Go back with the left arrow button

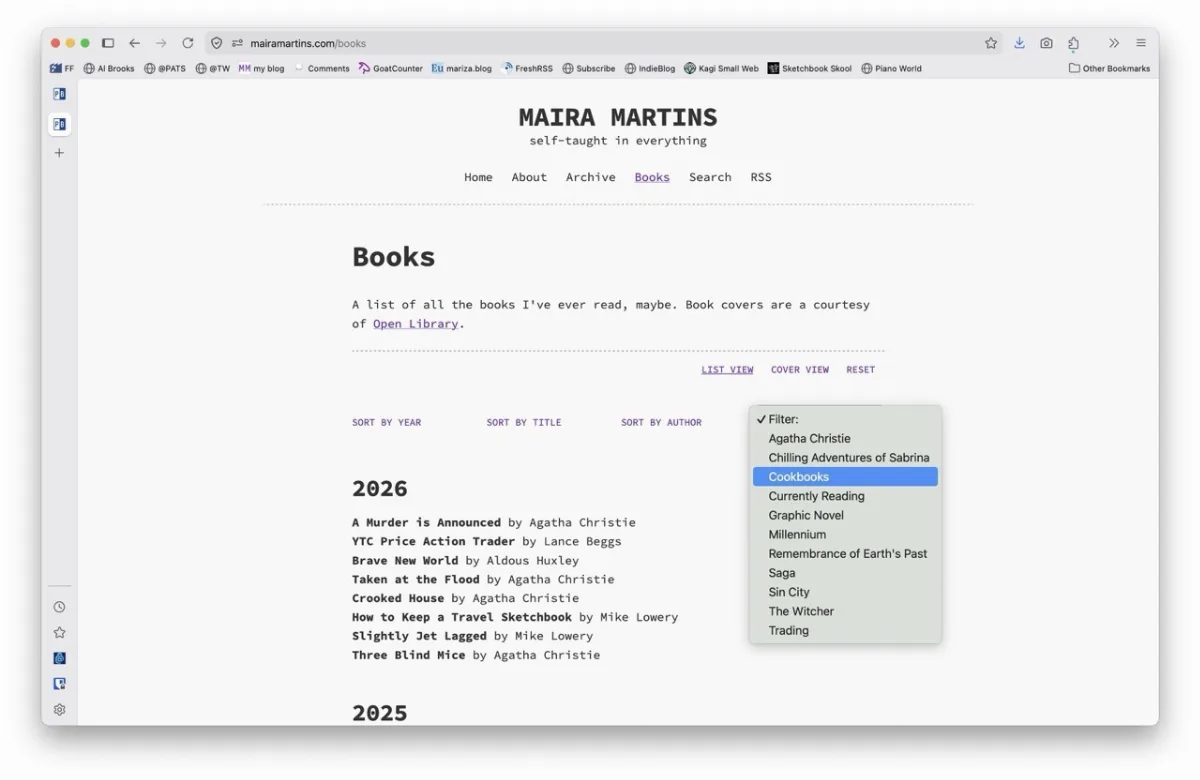[x=134, y=43]
